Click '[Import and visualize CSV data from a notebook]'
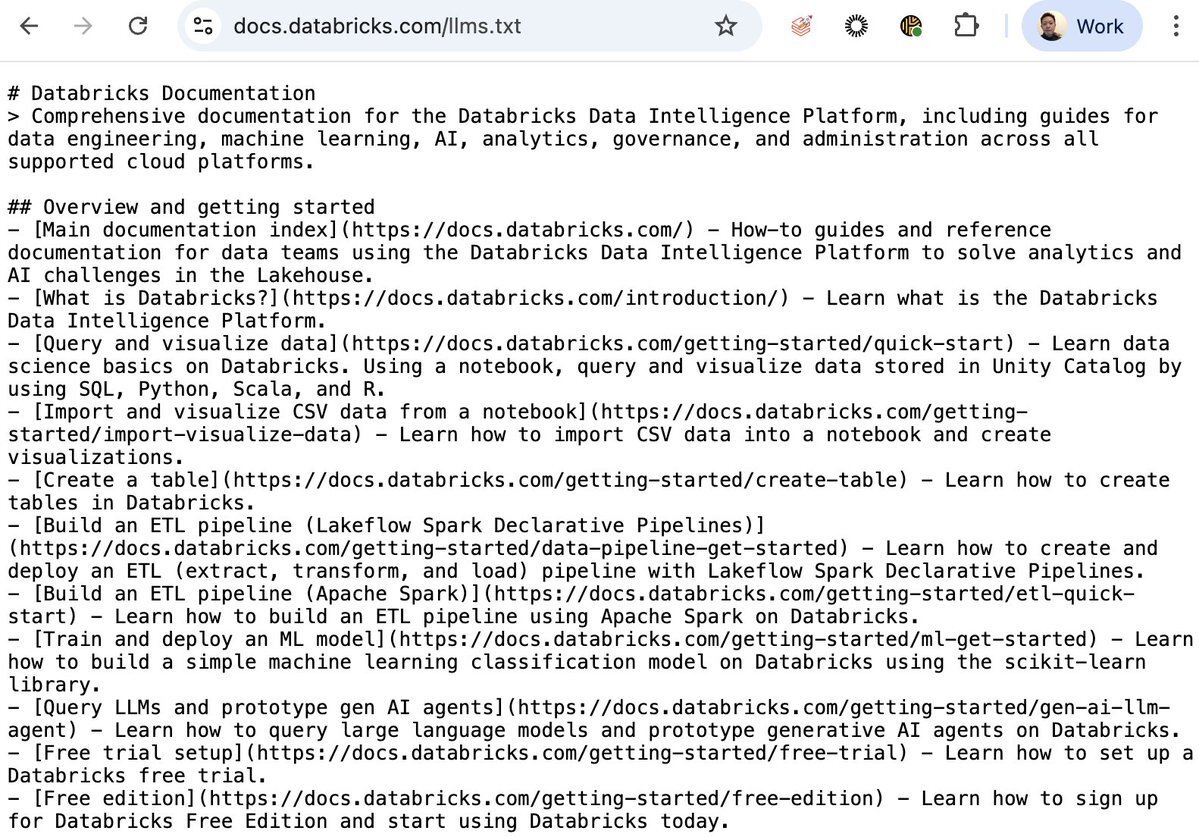Viewport: 1199px width, 837px height. pos(310,412)
